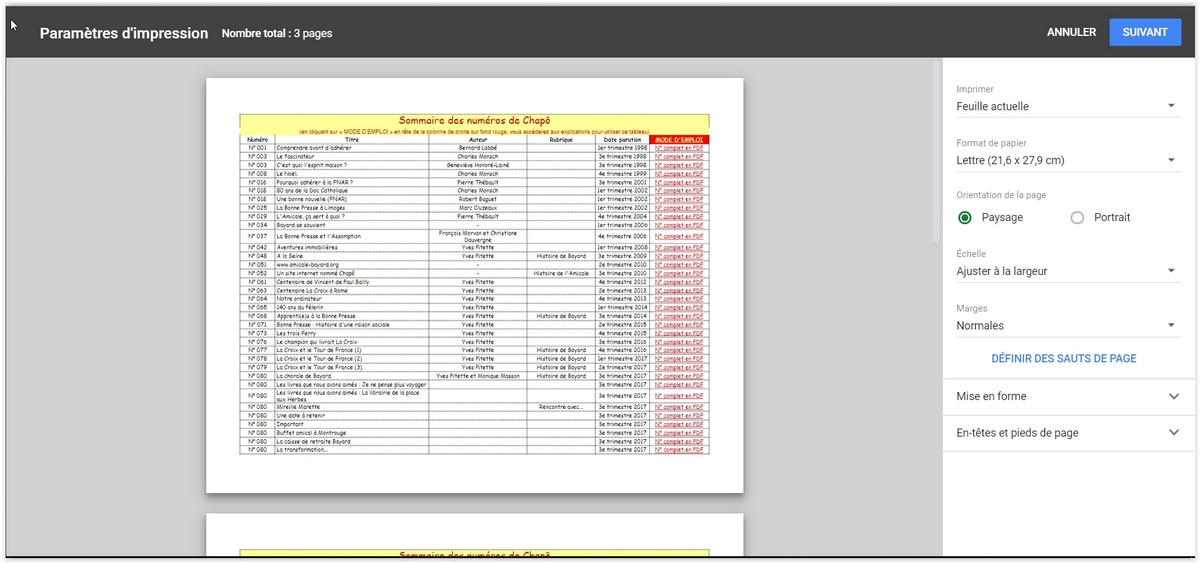The width and height of the screenshot is (1200, 563).
Task: Click the Imprimer label
Action: coord(975,89)
